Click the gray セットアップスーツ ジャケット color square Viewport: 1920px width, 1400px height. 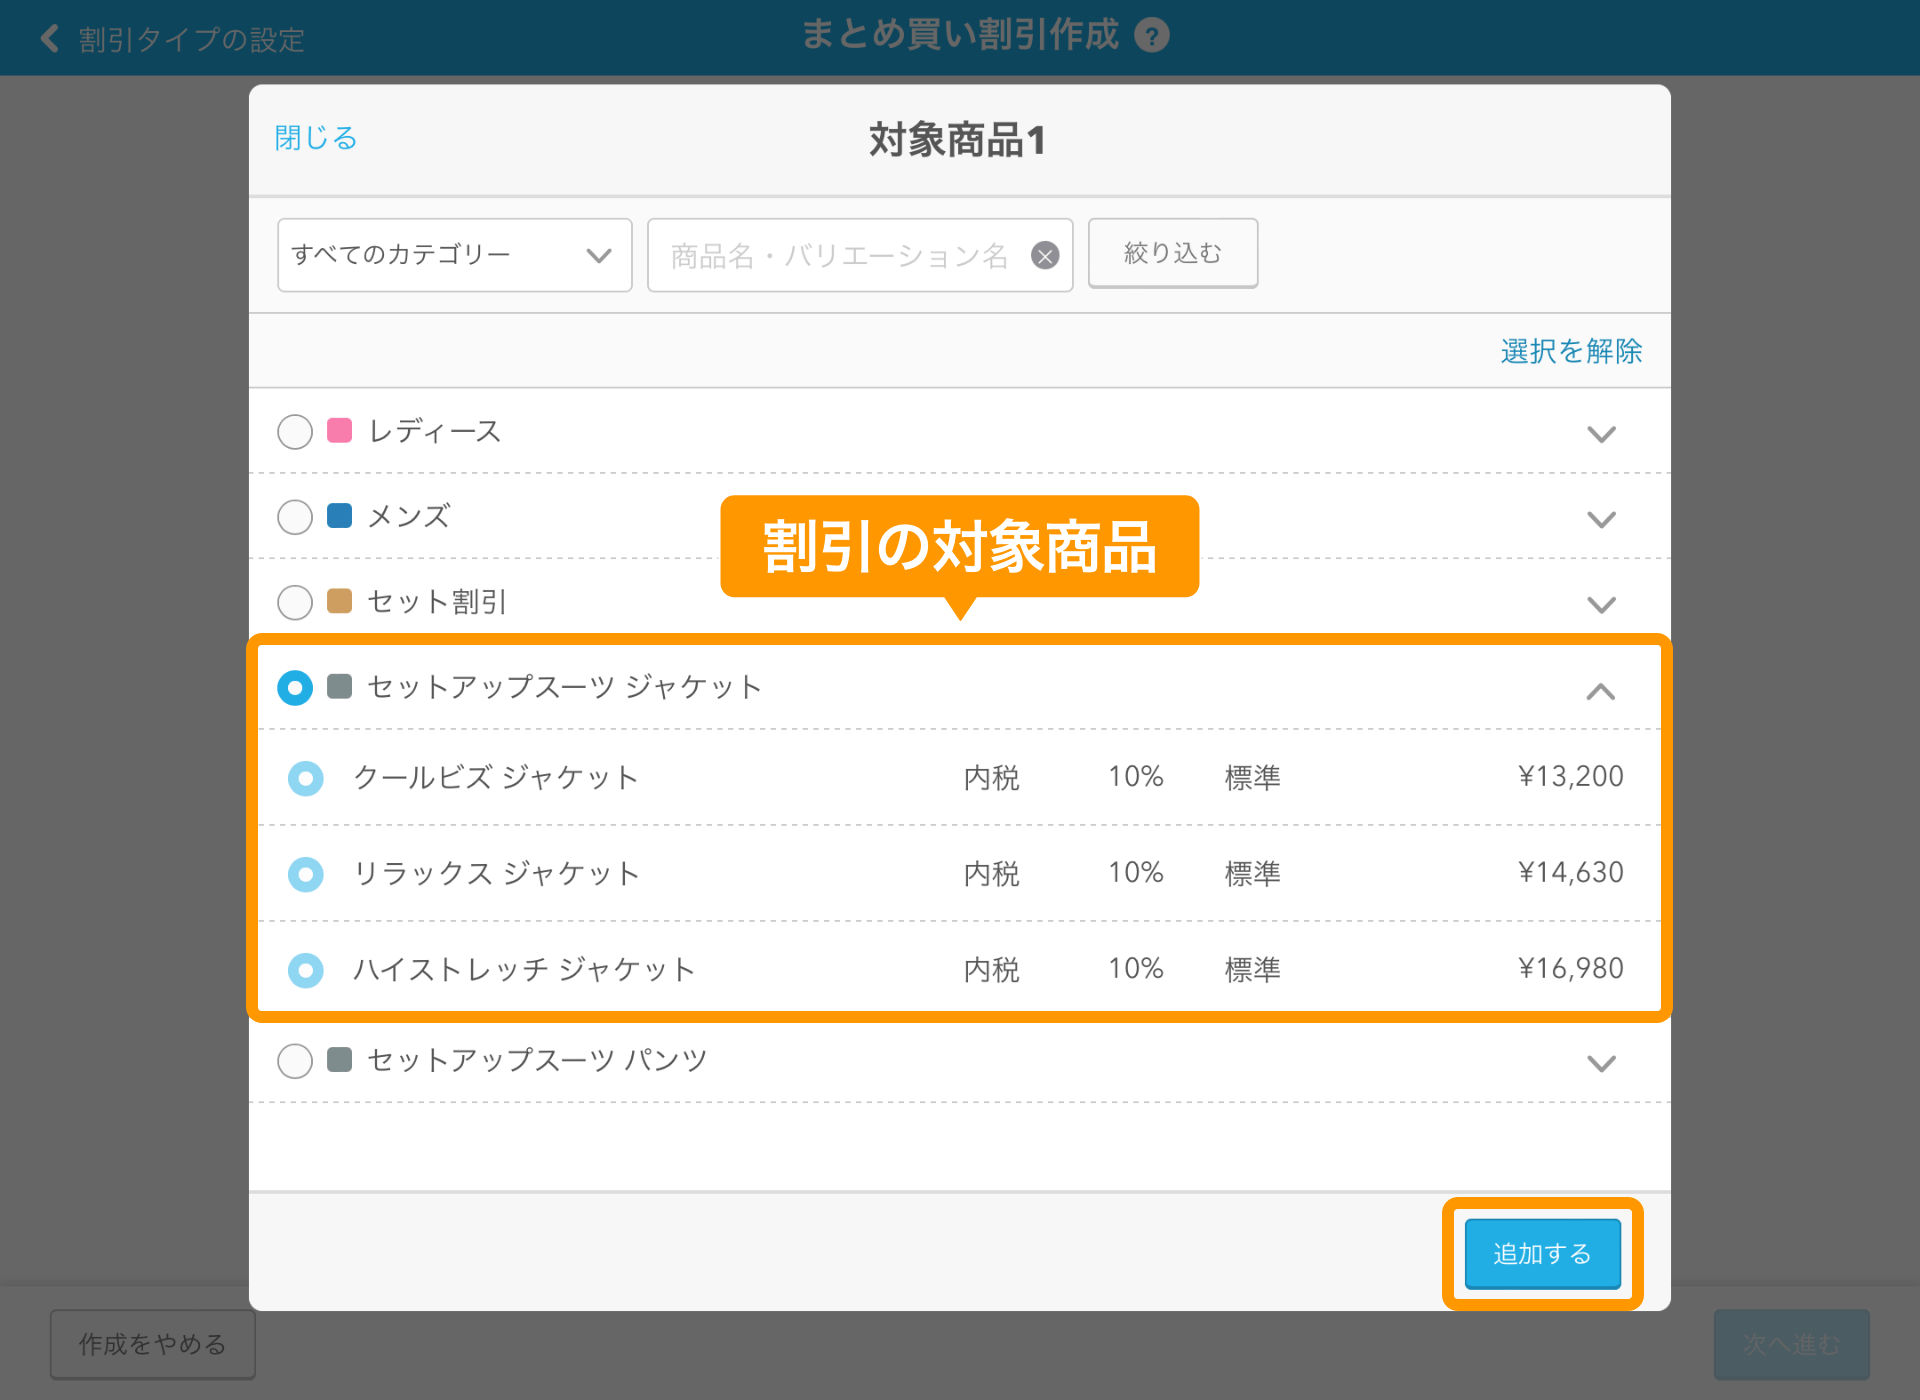[x=340, y=686]
